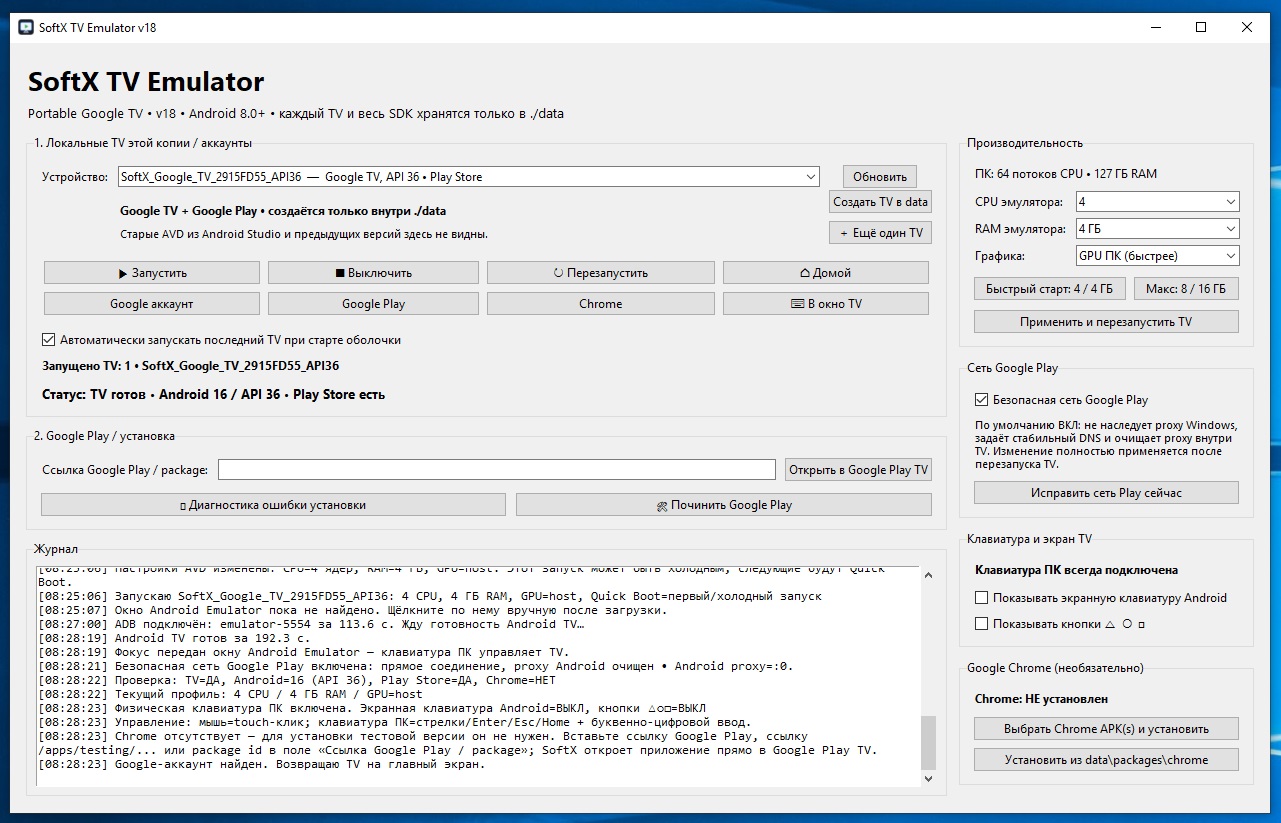Click the Макс: 8 / 16 ГБ preset
The image size is (1281, 823).
pos(1186,289)
